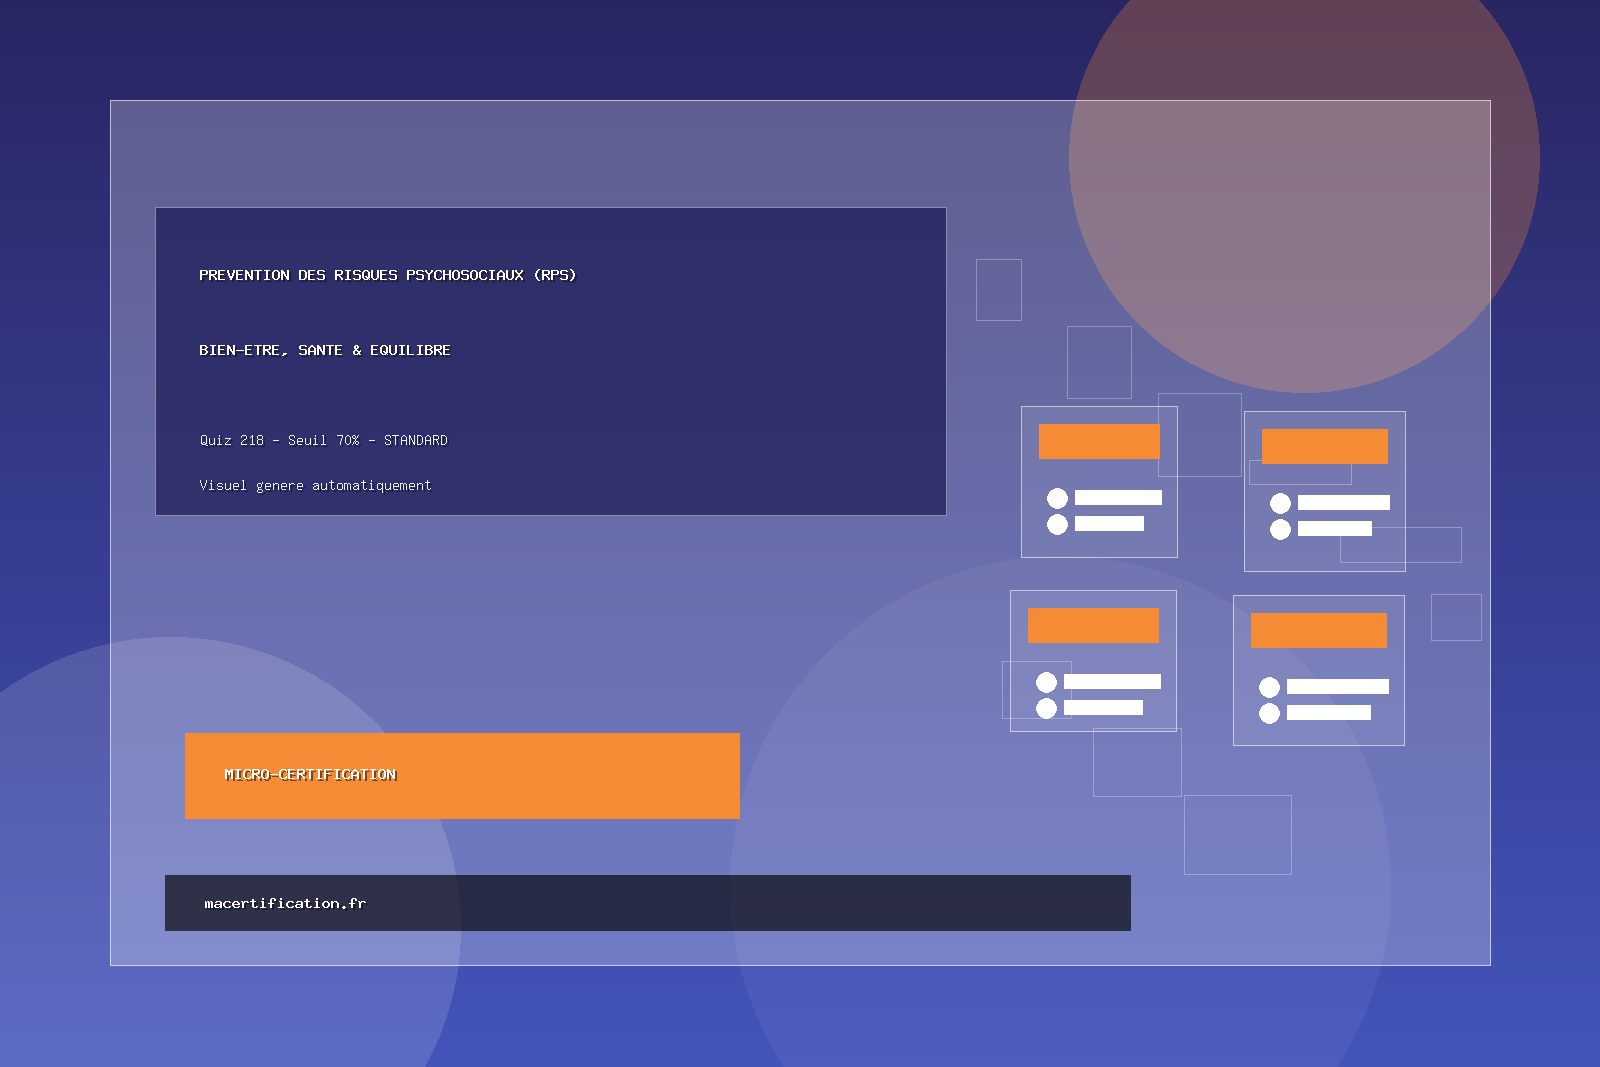Click first white answer bar in top-right card
Screen dimensions: 1600x1067
click(1343, 503)
